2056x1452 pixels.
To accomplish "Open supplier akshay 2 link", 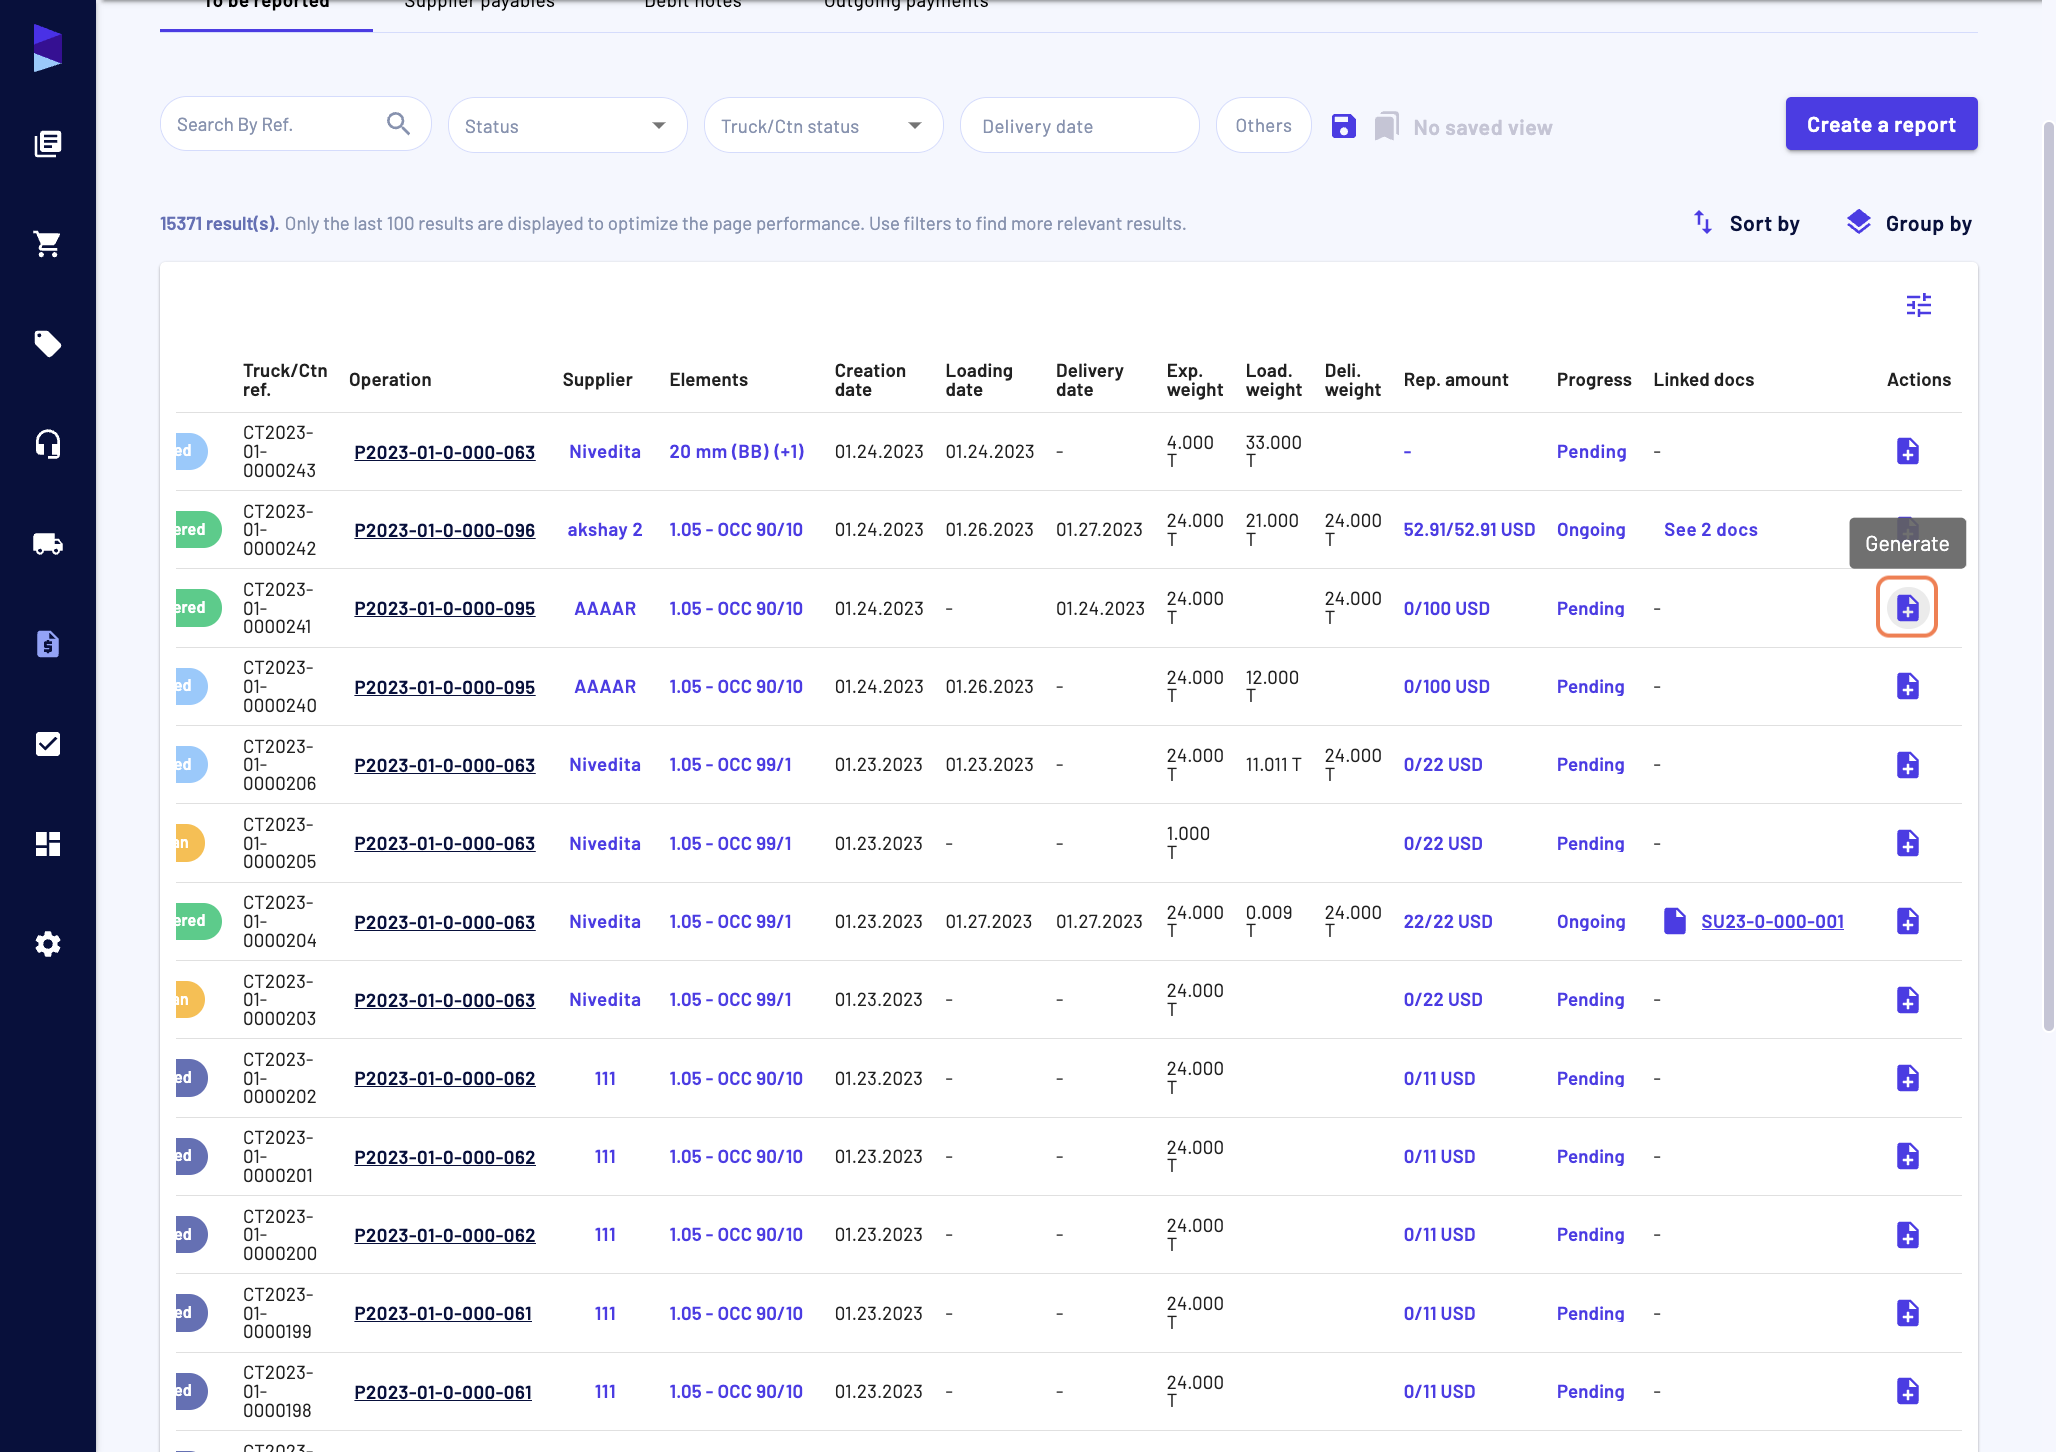I will tap(605, 530).
